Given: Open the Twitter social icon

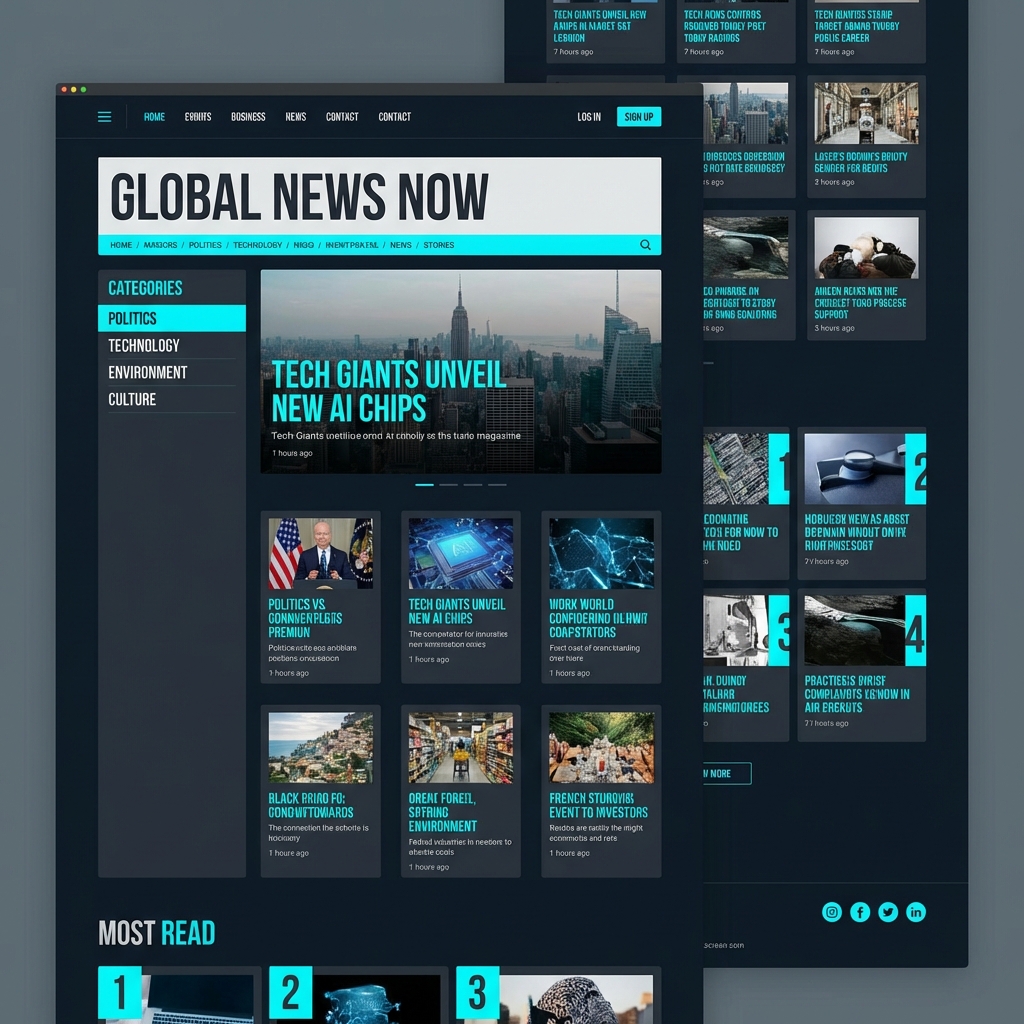Looking at the screenshot, I should 887,911.
